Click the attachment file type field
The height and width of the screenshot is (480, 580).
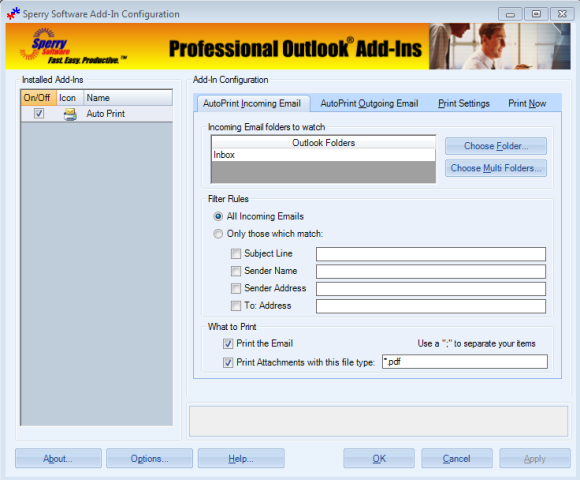465,362
